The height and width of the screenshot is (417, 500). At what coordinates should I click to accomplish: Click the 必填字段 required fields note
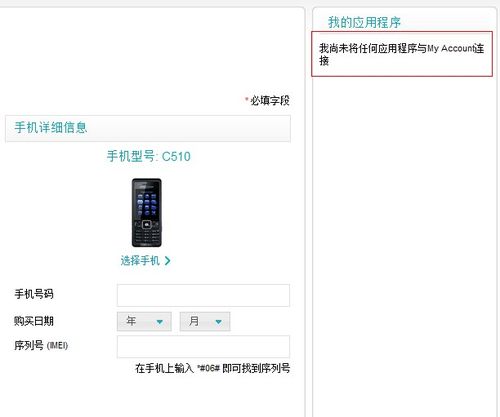pos(267,100)
